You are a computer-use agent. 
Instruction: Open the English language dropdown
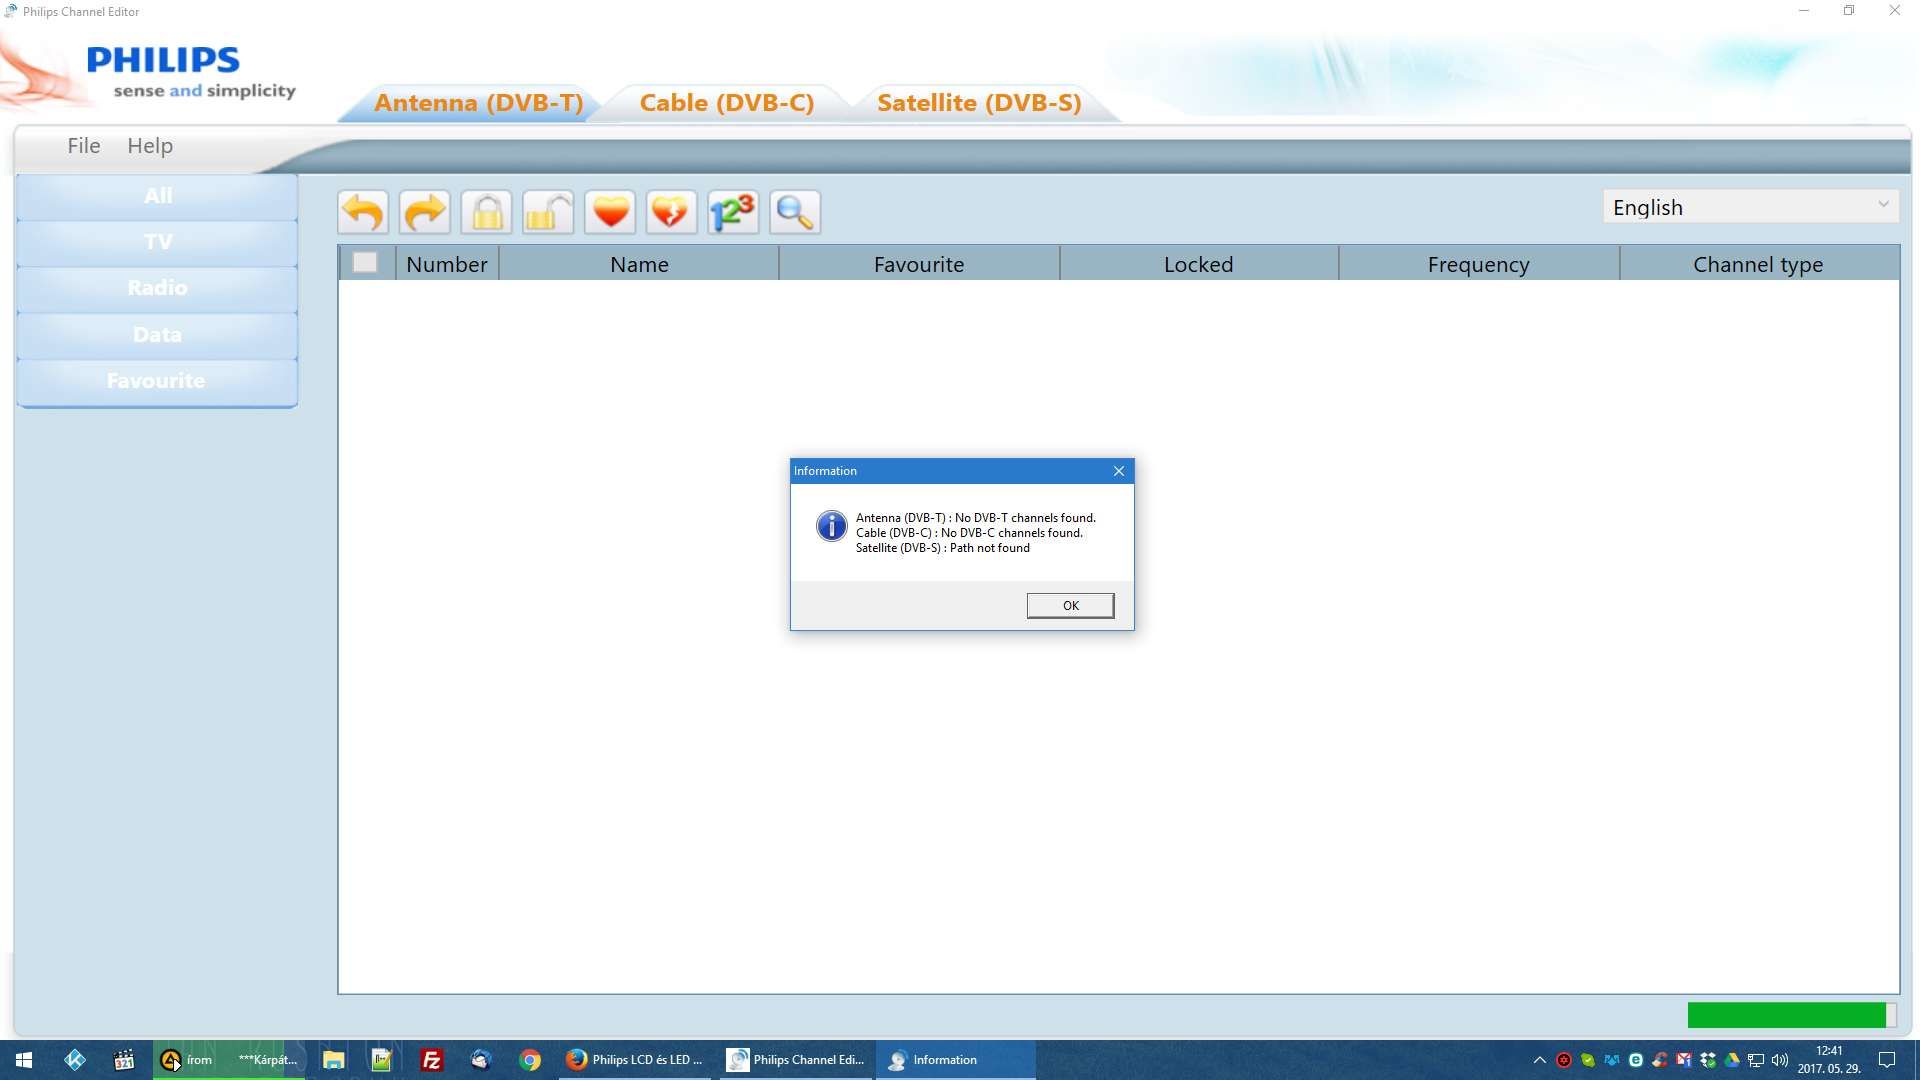pos(1750,207)
